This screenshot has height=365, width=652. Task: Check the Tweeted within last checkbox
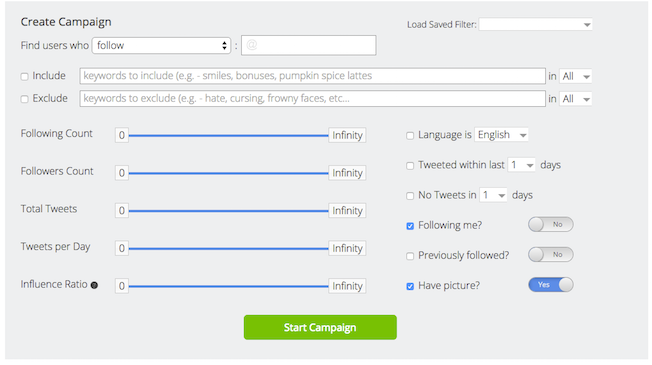[x=410, y=166]
